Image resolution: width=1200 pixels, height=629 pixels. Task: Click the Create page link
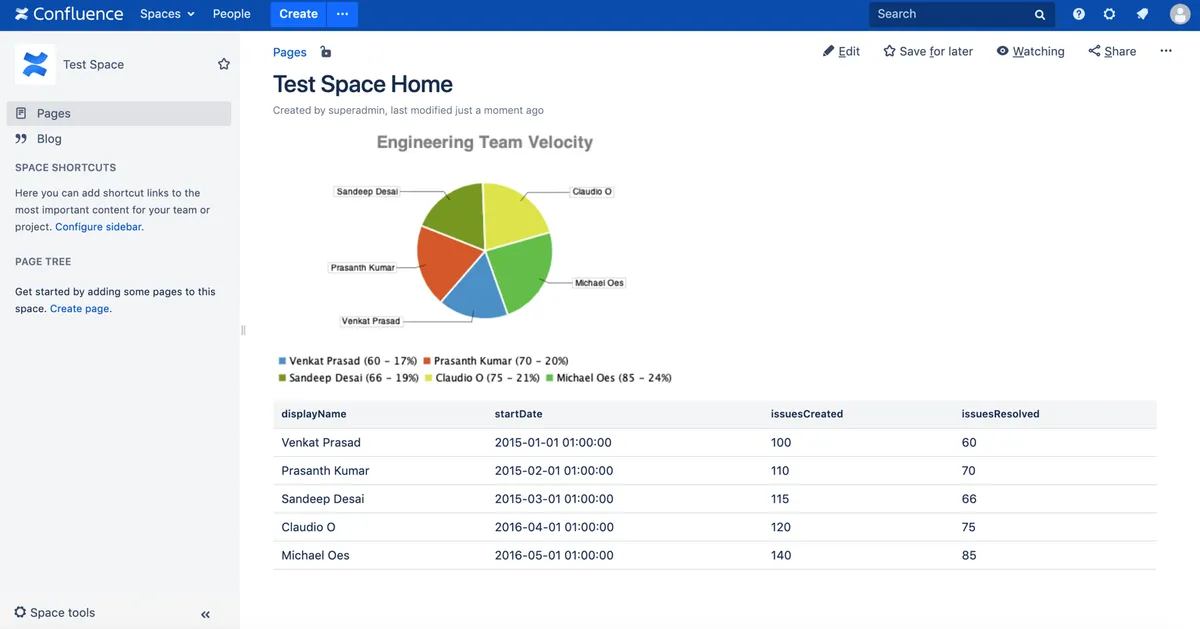coord(80,309)
